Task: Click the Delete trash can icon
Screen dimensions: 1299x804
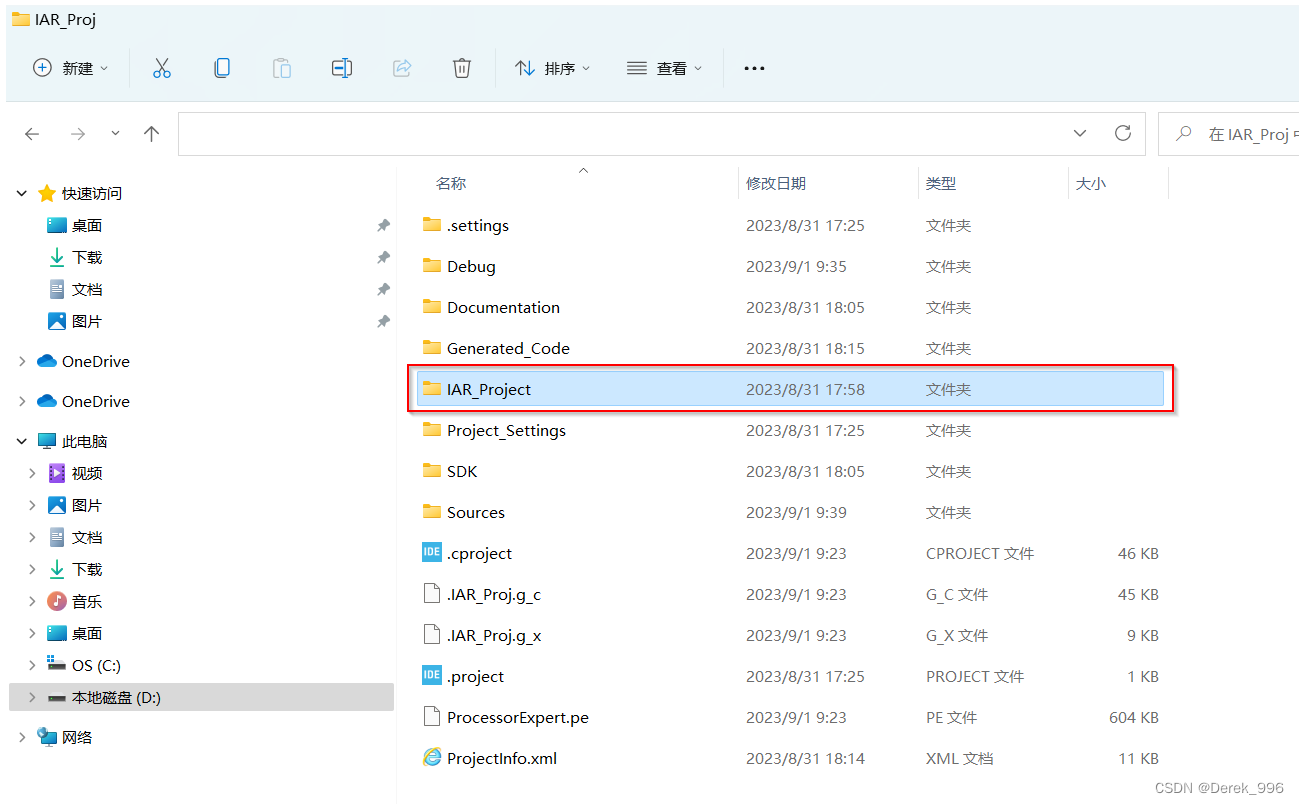Action: [462, 68]
